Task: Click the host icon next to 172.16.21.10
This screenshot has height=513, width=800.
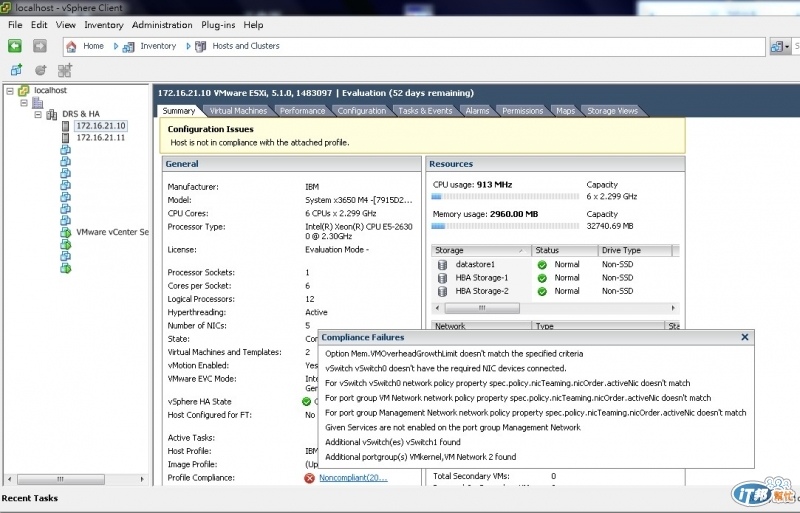Action: 65,126
